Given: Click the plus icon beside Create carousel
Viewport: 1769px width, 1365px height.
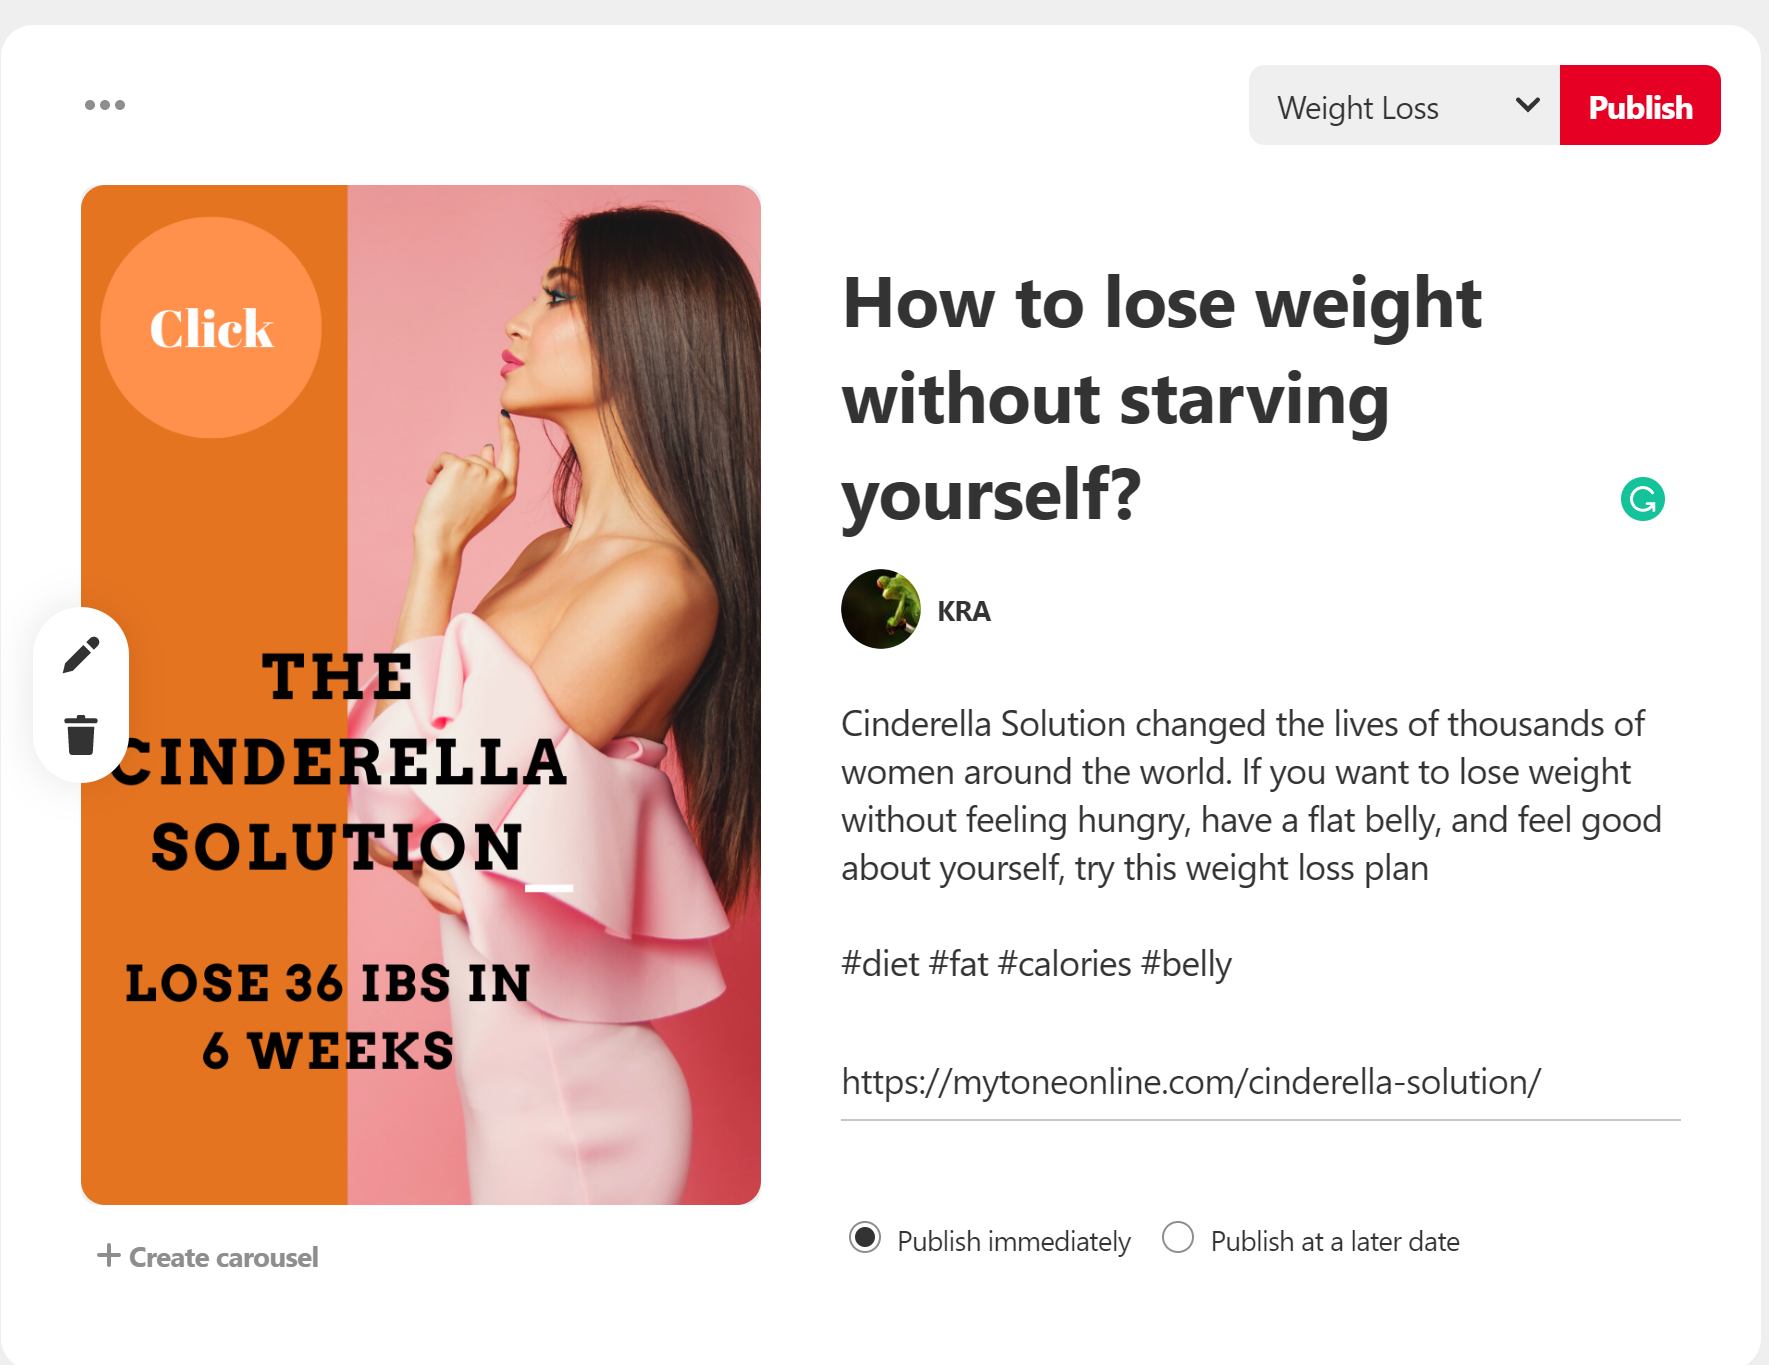Looking at the screenshot, I should pyautogui.click(x=108, y=1255).
